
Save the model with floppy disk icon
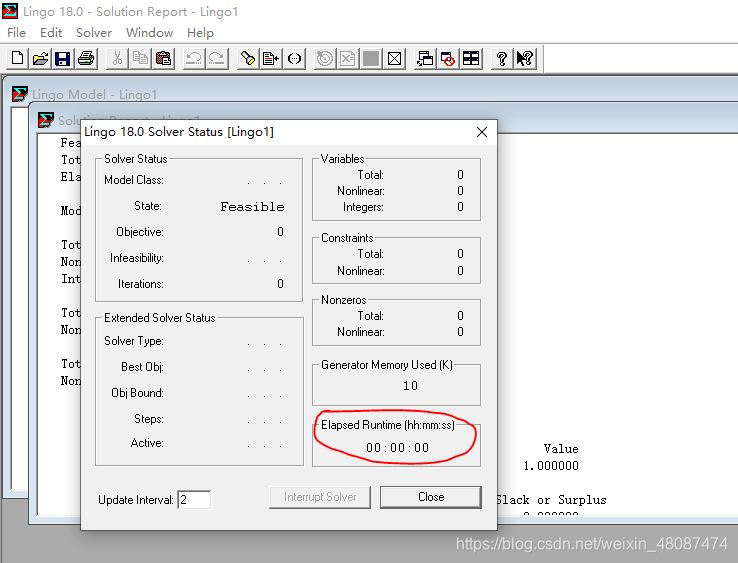[x=63, y=58]
